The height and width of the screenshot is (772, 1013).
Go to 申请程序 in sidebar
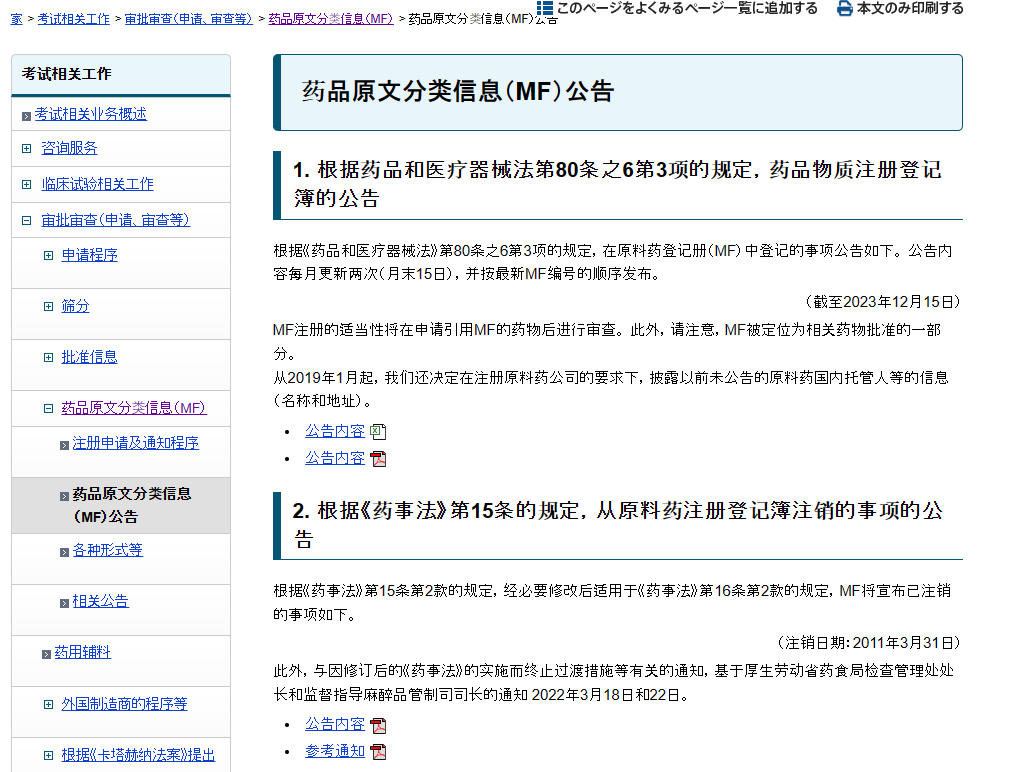(x=89, y=256)
